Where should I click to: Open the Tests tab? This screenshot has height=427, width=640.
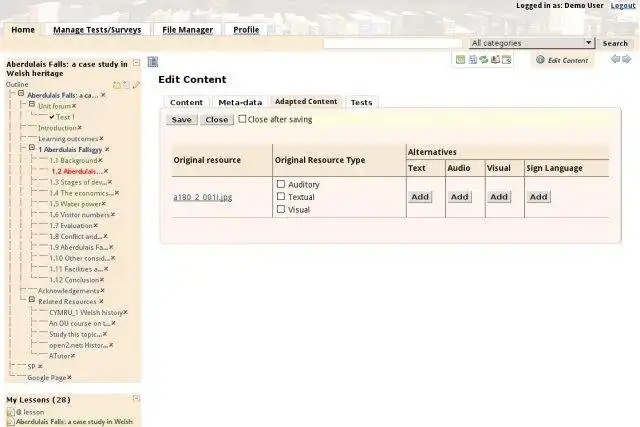tap(362, 102)
